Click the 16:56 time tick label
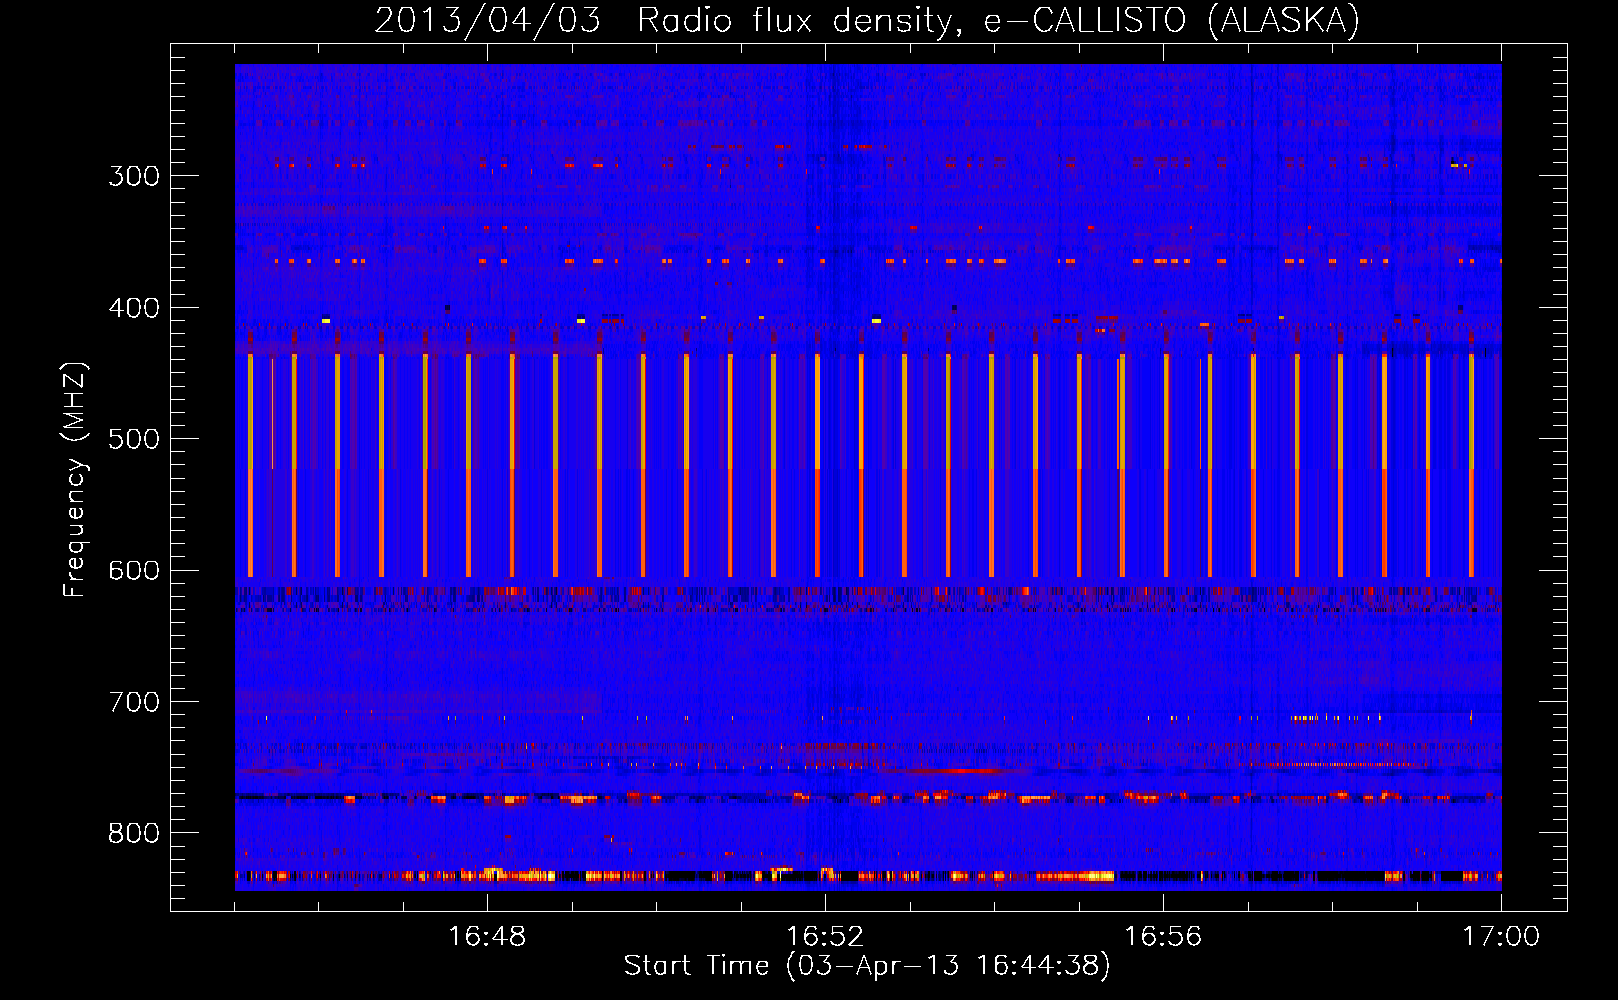1618x1000 pixels. click(1163, 937)
